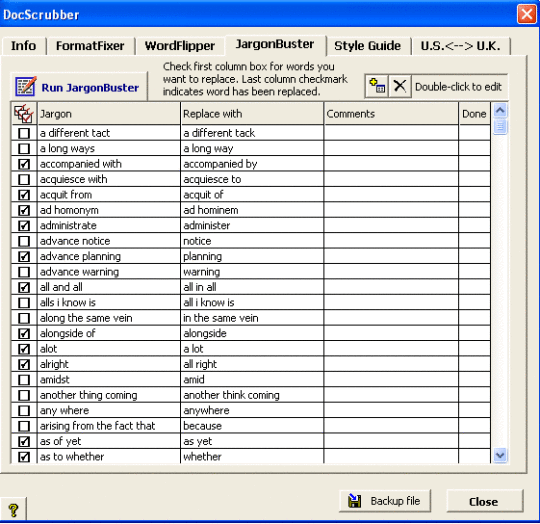Click the vertical scrollbar thumb

tap(500, 126)
